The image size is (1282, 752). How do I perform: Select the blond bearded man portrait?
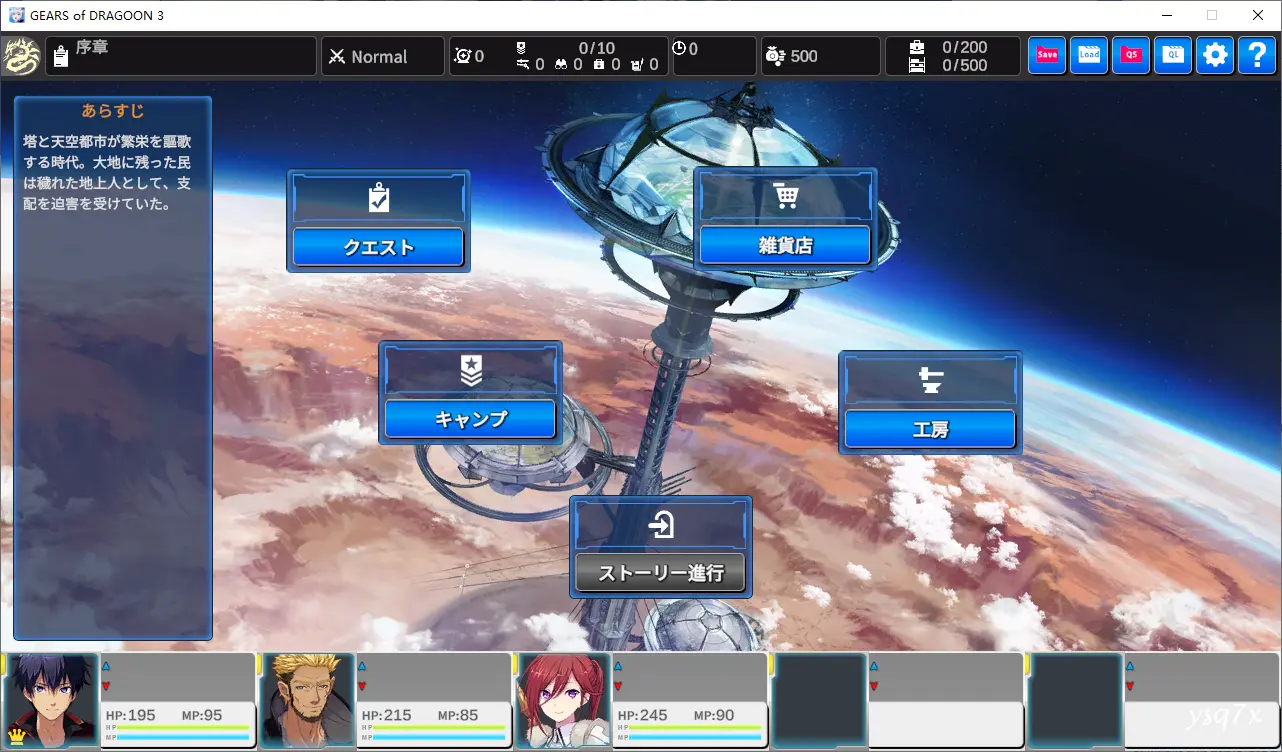(x=307, y=700)
